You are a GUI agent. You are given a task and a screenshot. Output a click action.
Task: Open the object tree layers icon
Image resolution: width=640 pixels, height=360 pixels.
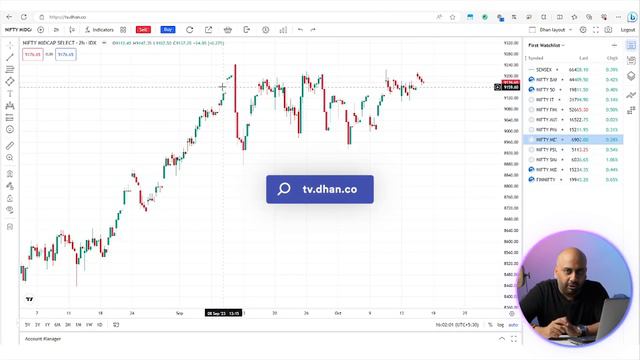point(631,76)
